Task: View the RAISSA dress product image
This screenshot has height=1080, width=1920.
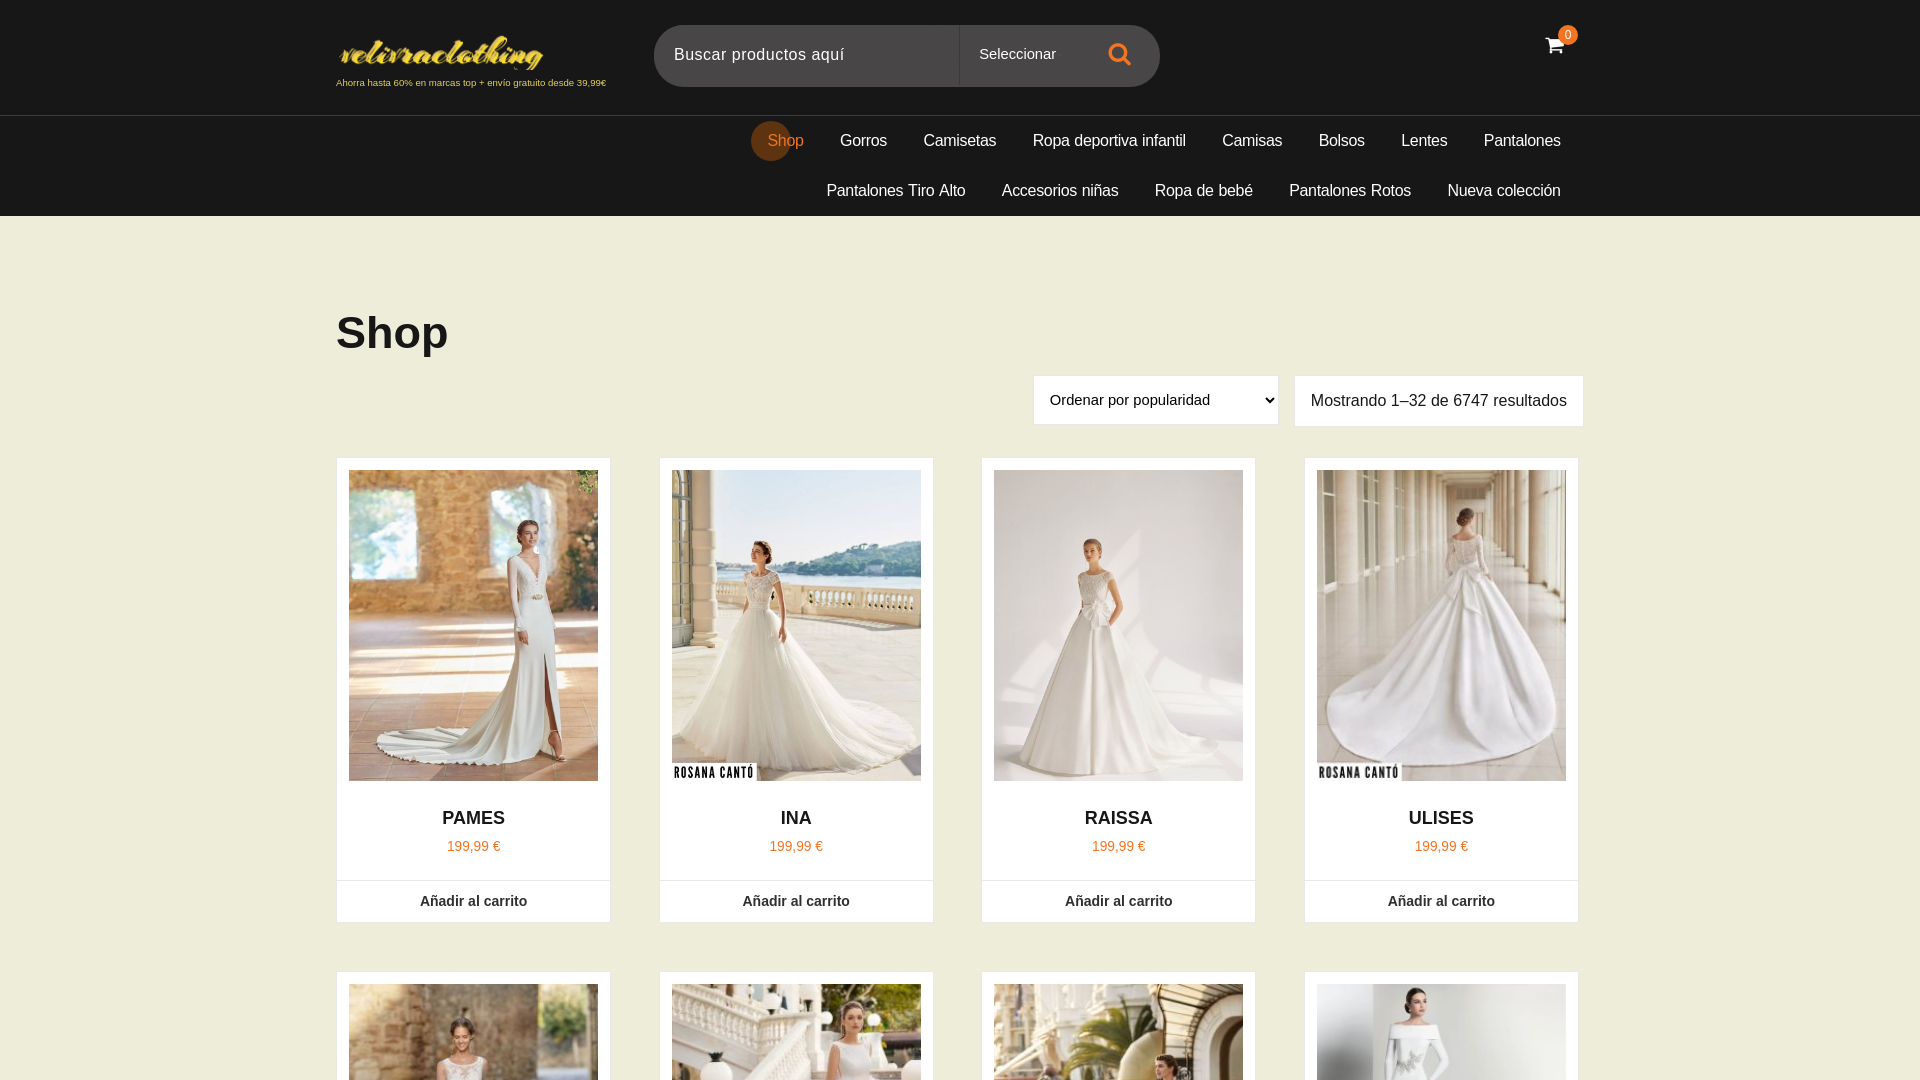Action: click(1118, 625)
